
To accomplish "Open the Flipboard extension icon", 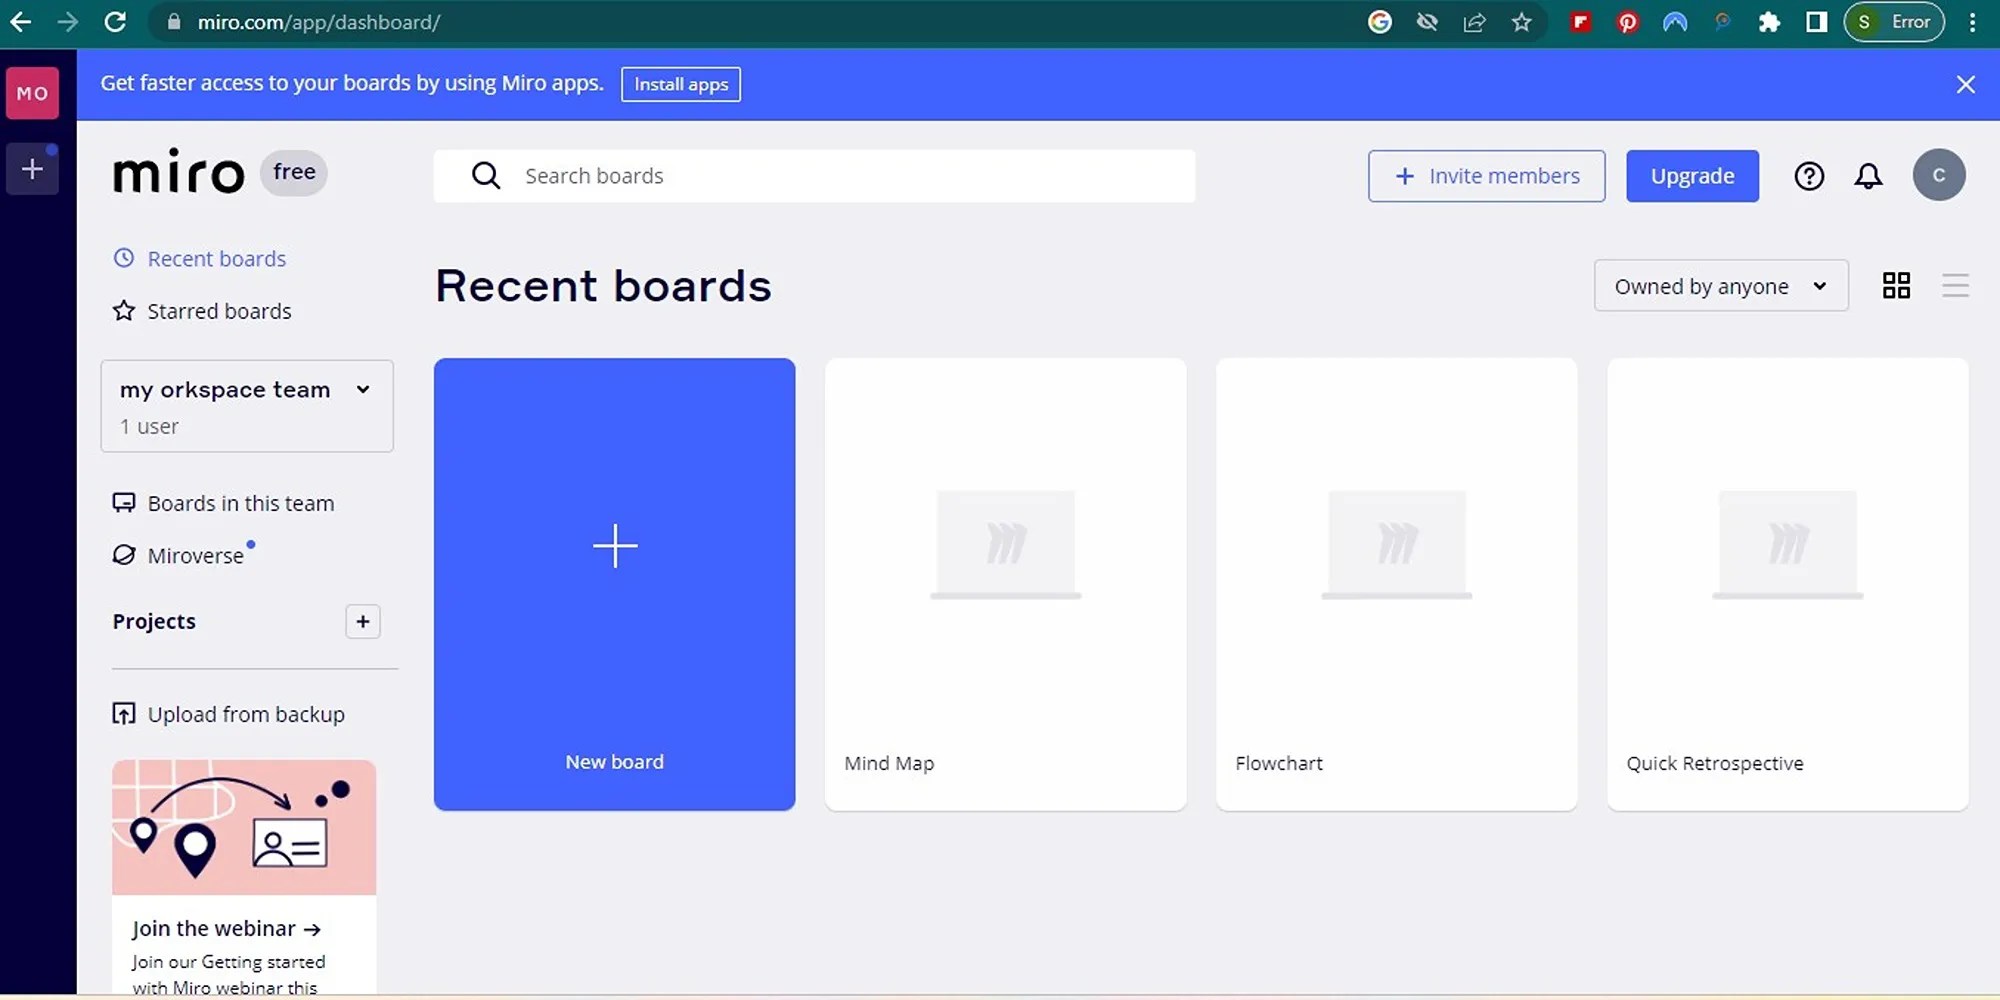I will [x=1580, y=22].
